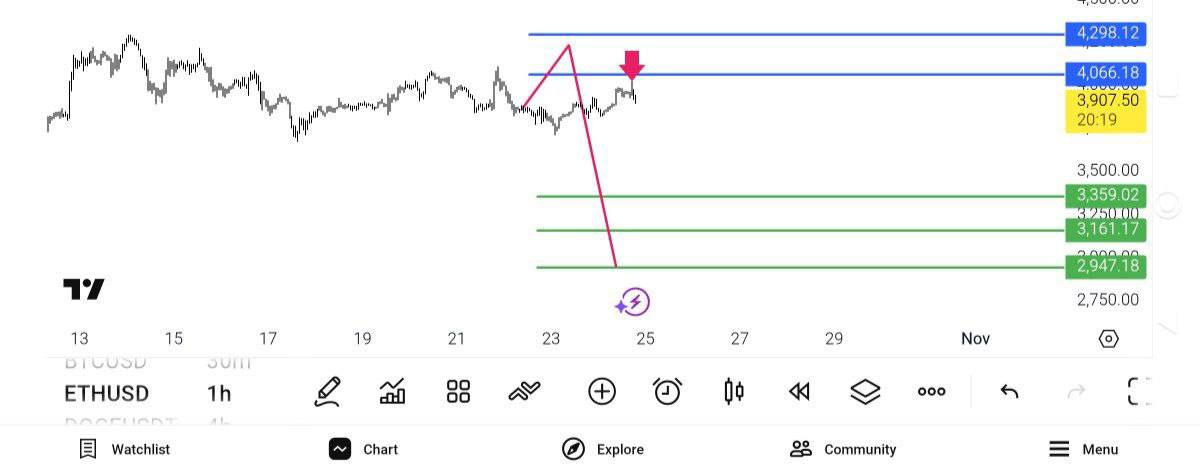Viewport: 1200px width, 474px height.
Task: Open the Community section
Action: [843, 449]
